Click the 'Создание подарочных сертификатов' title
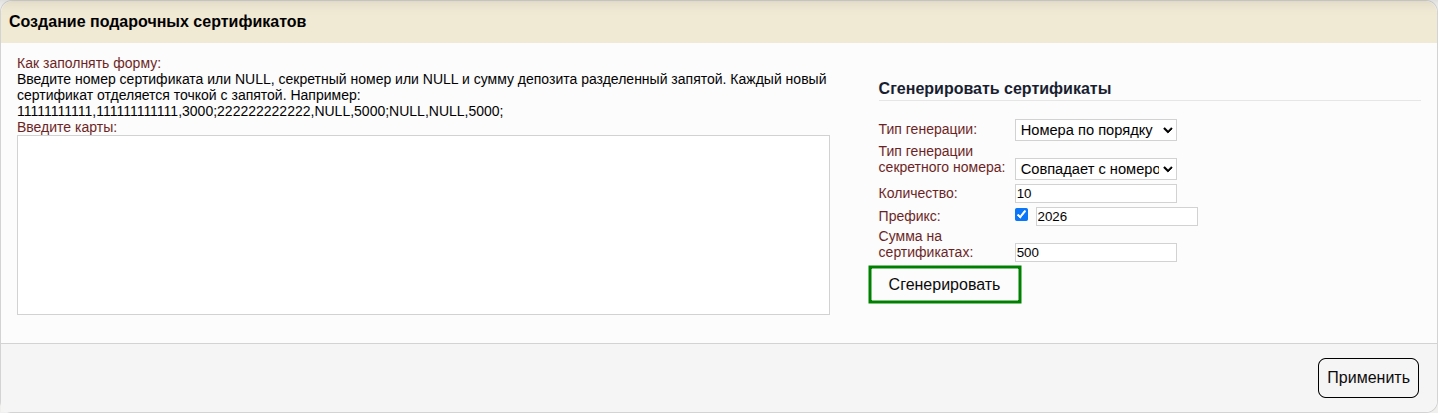 (157, 21)
